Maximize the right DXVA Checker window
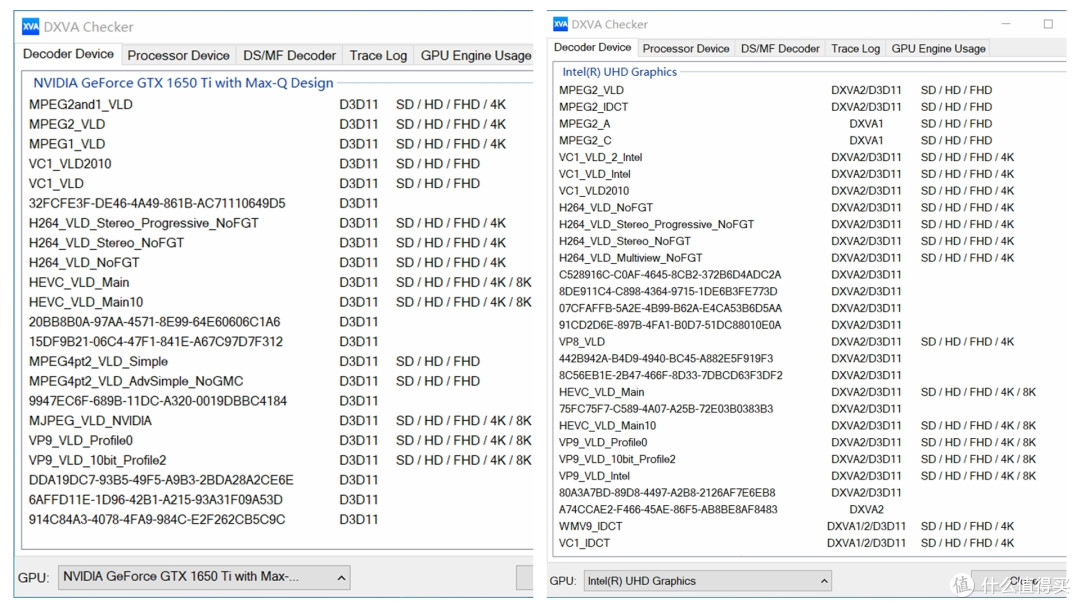The width and height of the screenshot is (1080, 608). click(x=1048, y=24)
